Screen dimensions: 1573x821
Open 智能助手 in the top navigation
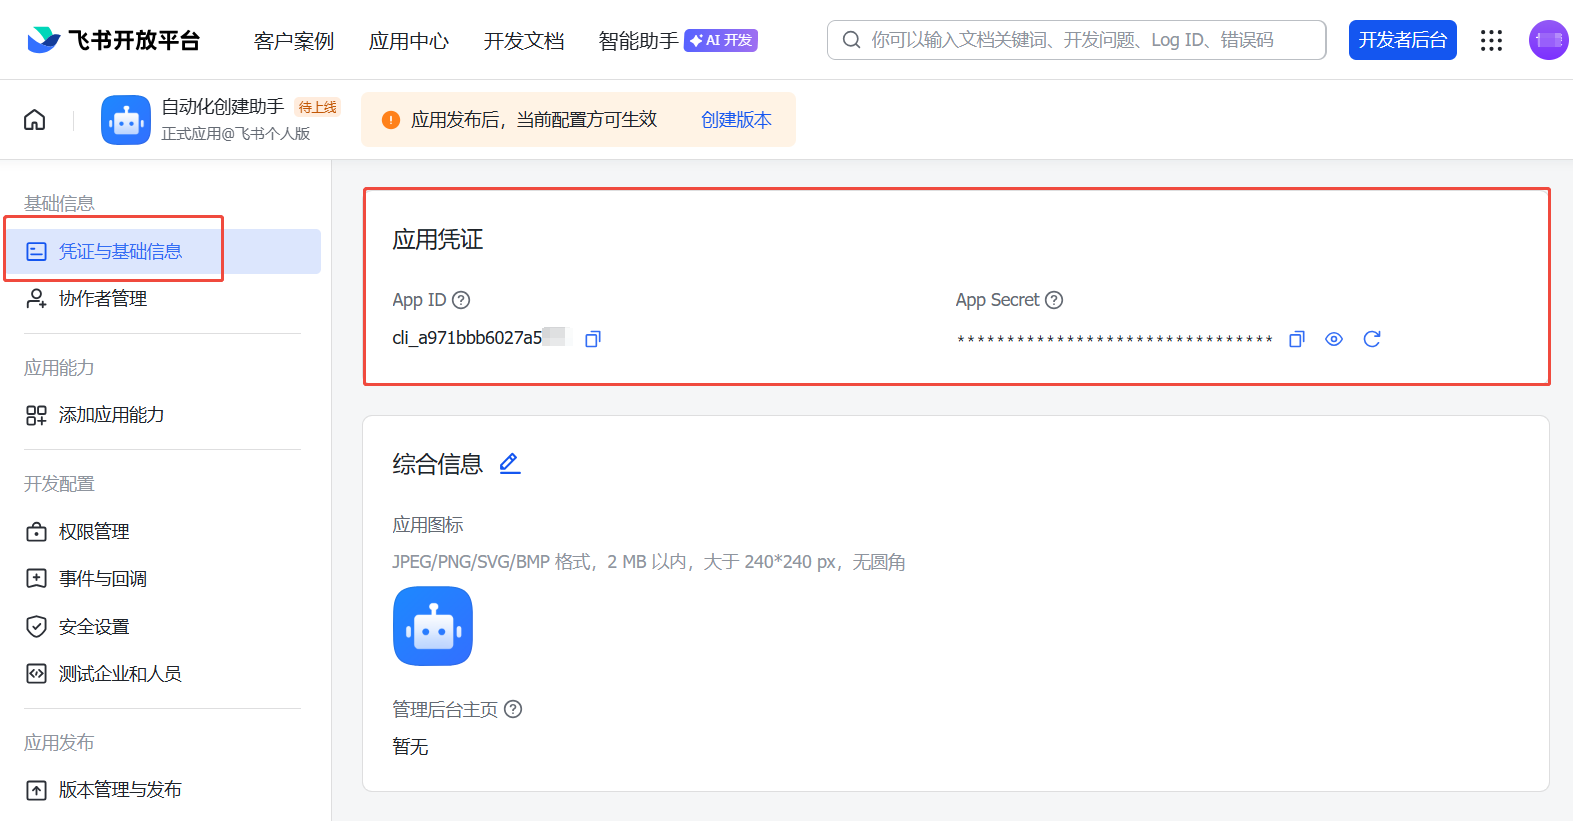(638, 41)
